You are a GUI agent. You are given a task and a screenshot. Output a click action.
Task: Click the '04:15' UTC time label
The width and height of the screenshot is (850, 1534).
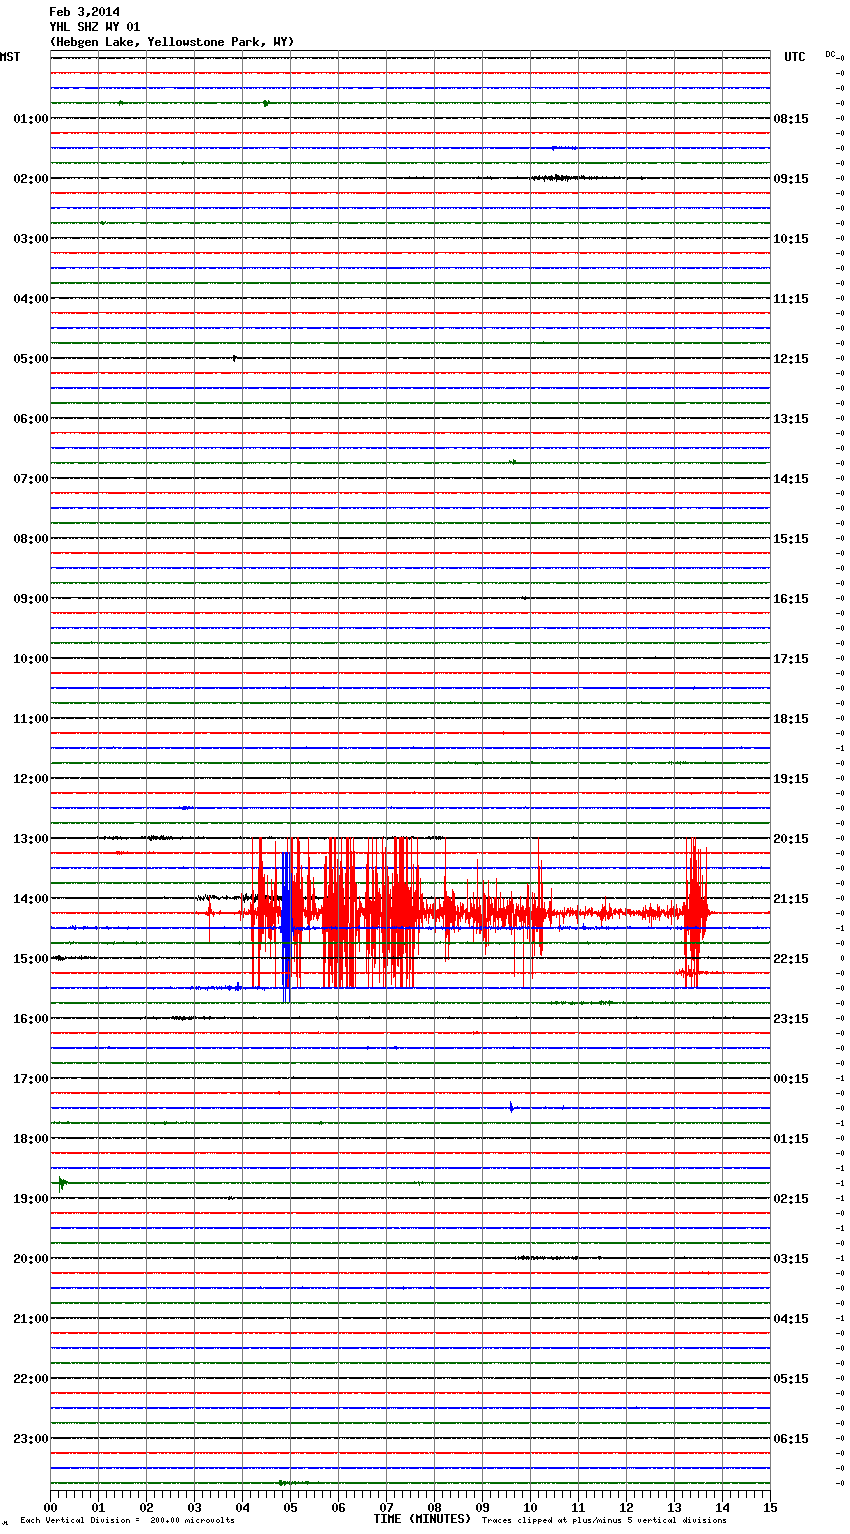coord(791,1319)
